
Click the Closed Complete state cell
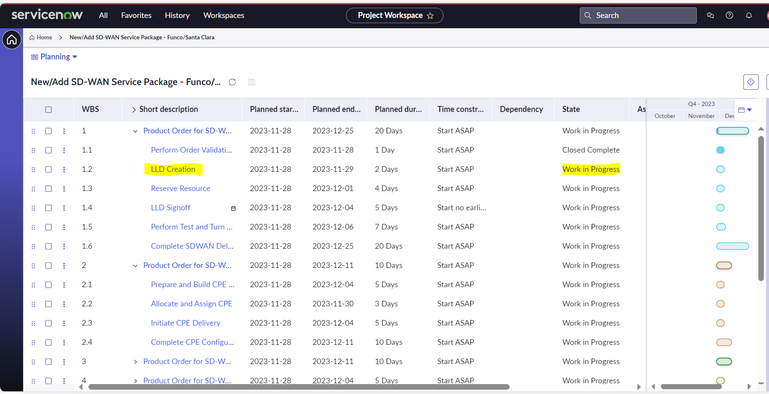(591, 150)
